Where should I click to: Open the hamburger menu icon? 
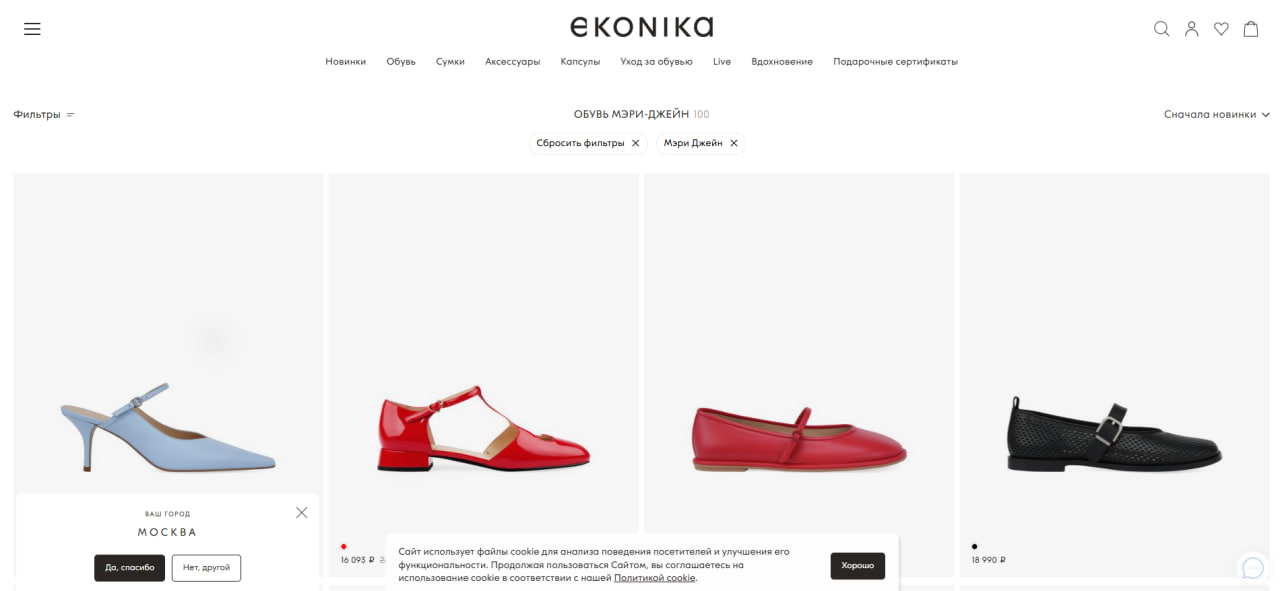[32, 29]
